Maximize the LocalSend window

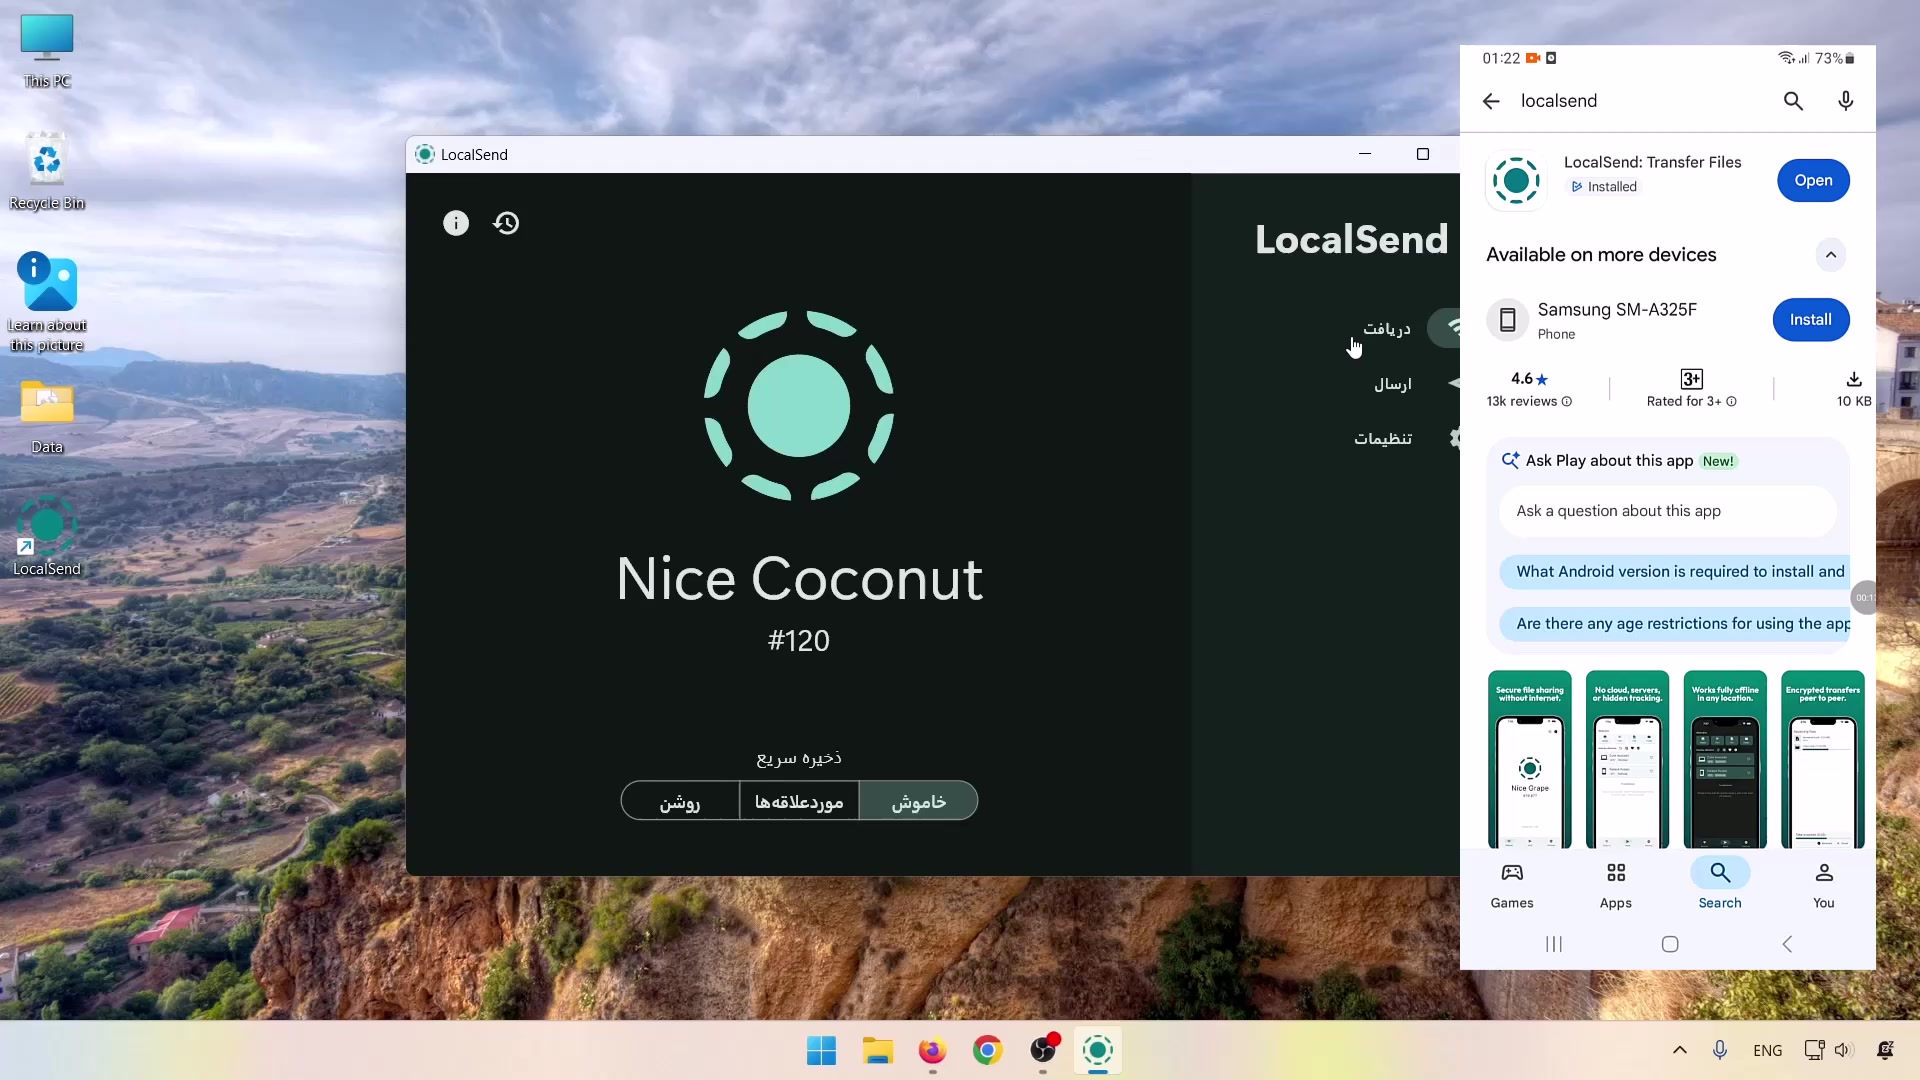1423,154
